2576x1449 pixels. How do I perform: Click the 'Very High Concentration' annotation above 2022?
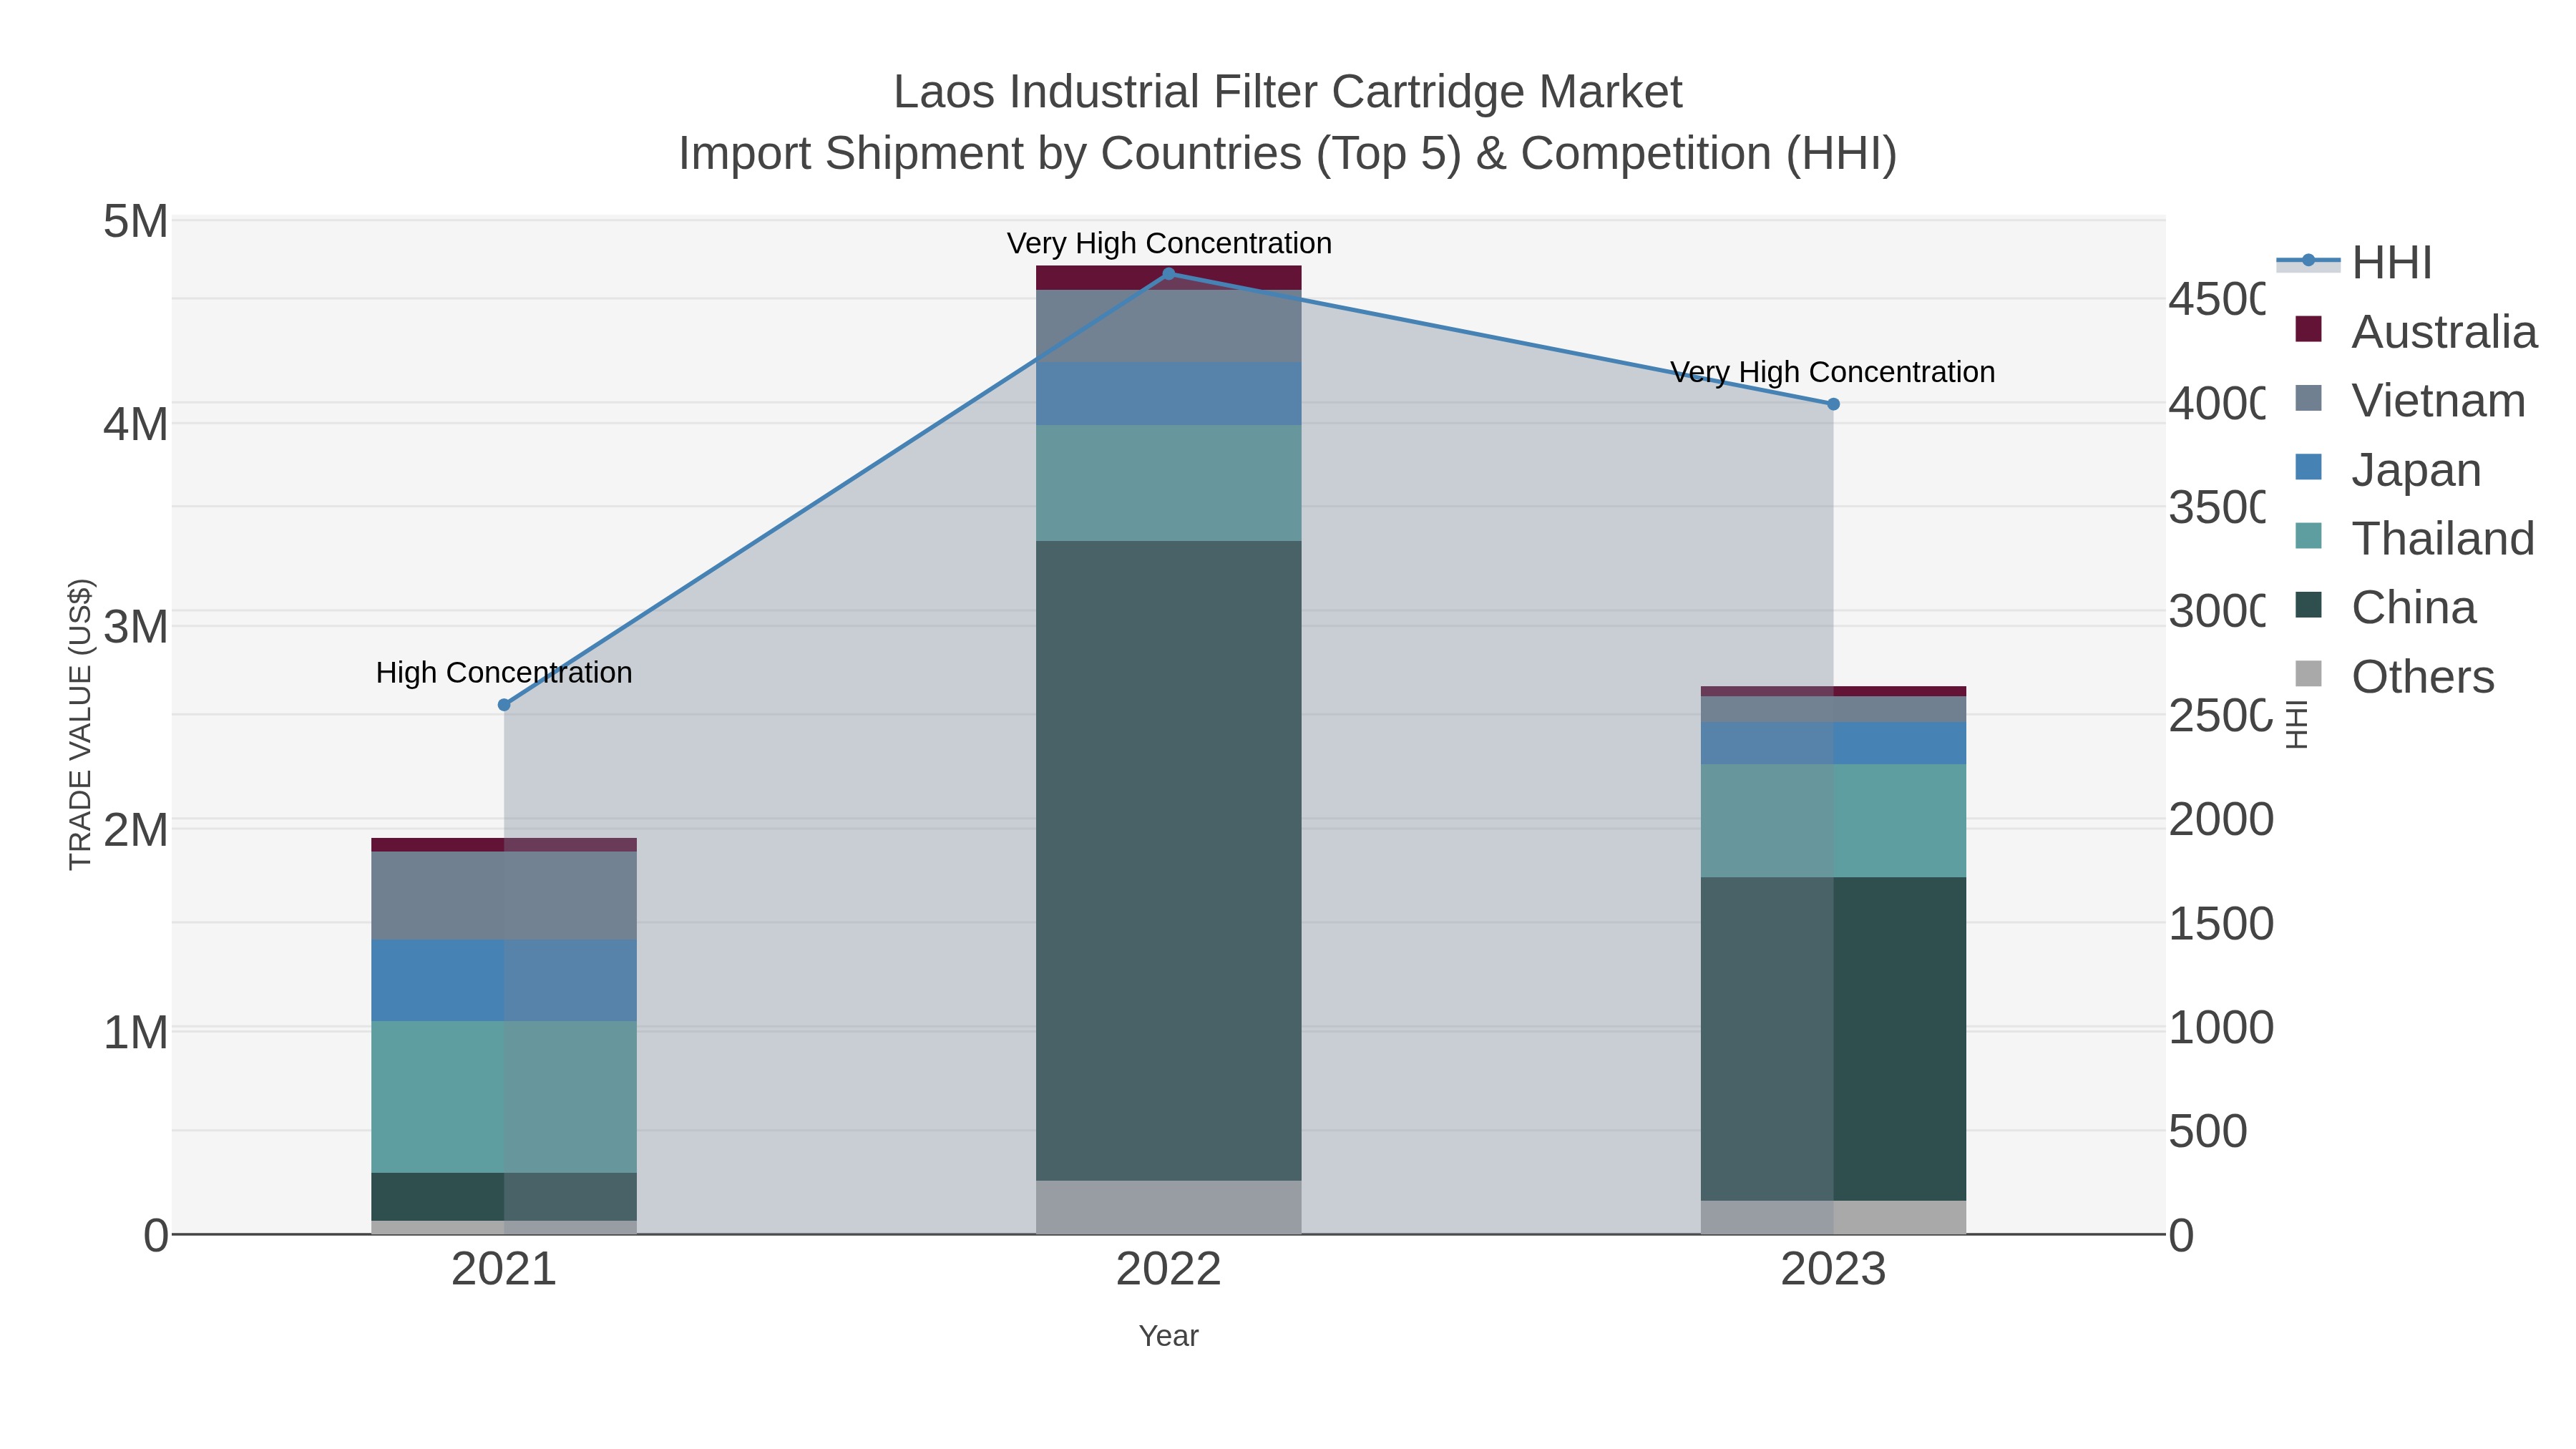[1169, 243]
